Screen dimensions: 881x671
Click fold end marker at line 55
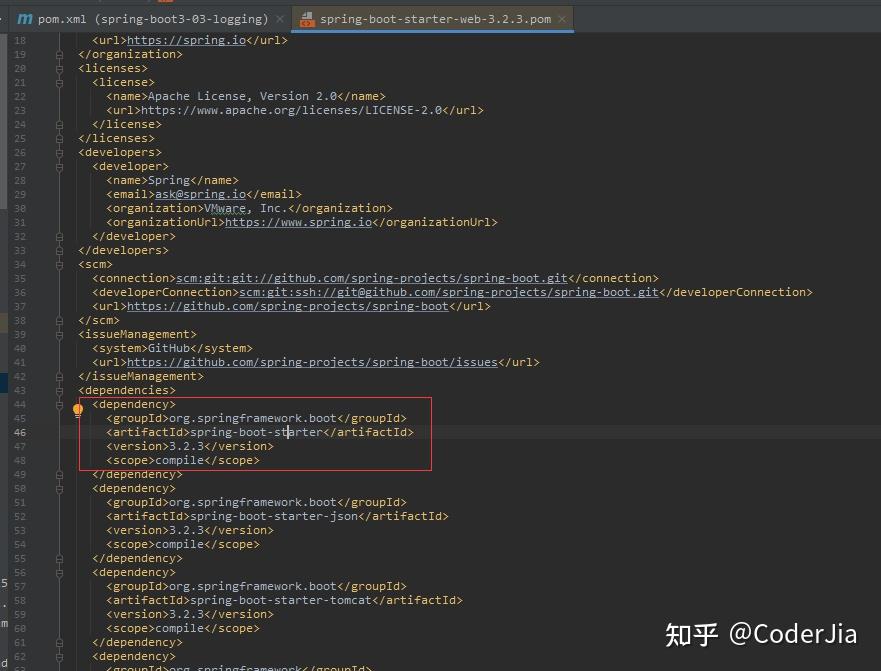coord(60,559)
